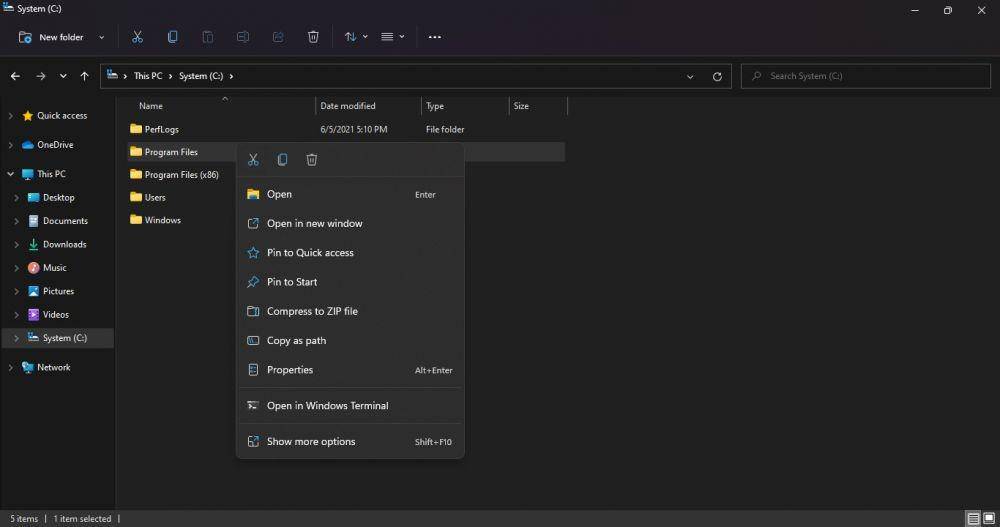Switch to Large icons view in status bar

[x=989, y=518]
